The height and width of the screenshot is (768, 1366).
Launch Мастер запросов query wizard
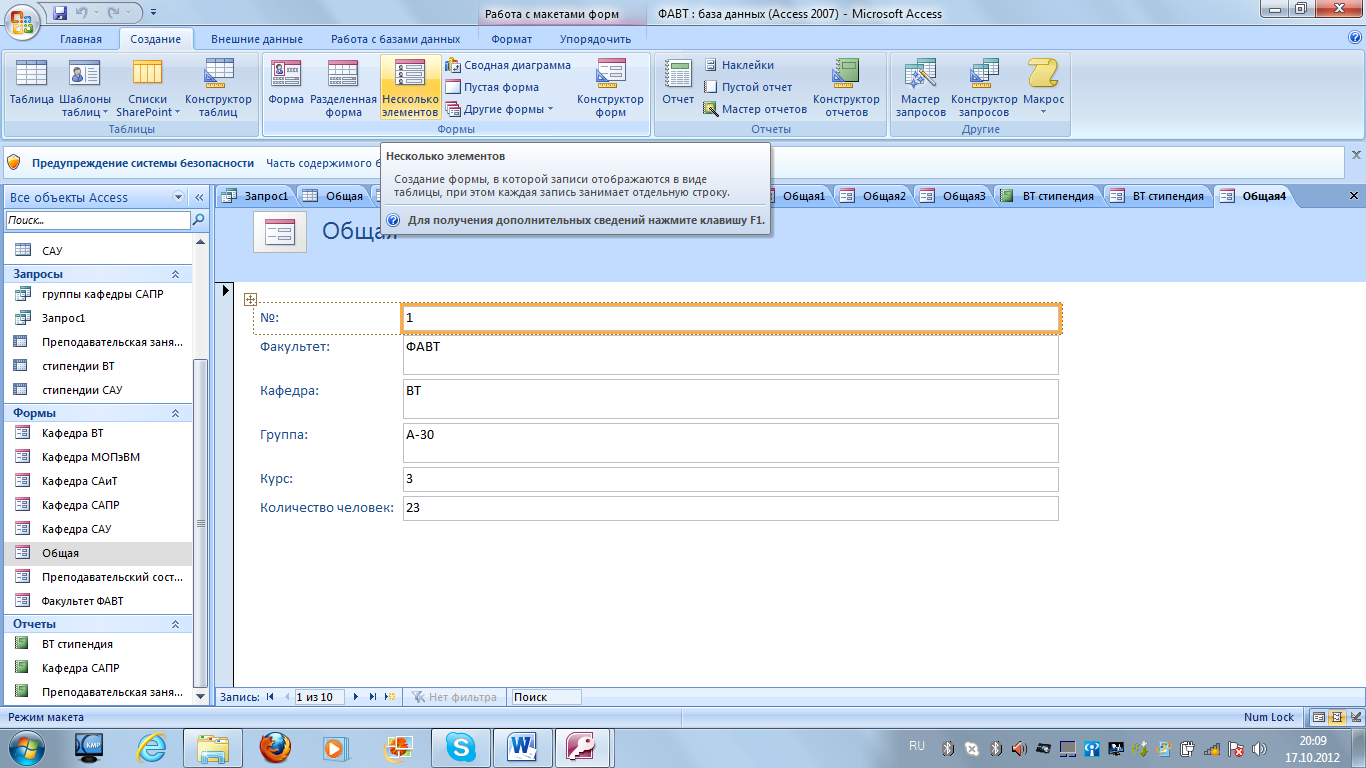[x=920, y=88]
